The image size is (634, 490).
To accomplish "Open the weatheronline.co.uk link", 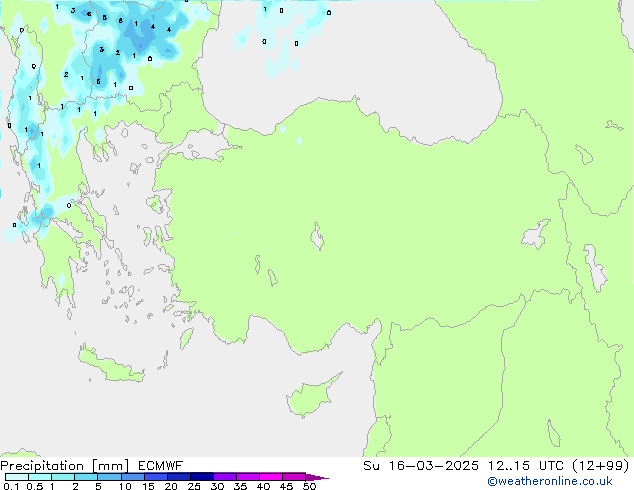I will (550, 481).
